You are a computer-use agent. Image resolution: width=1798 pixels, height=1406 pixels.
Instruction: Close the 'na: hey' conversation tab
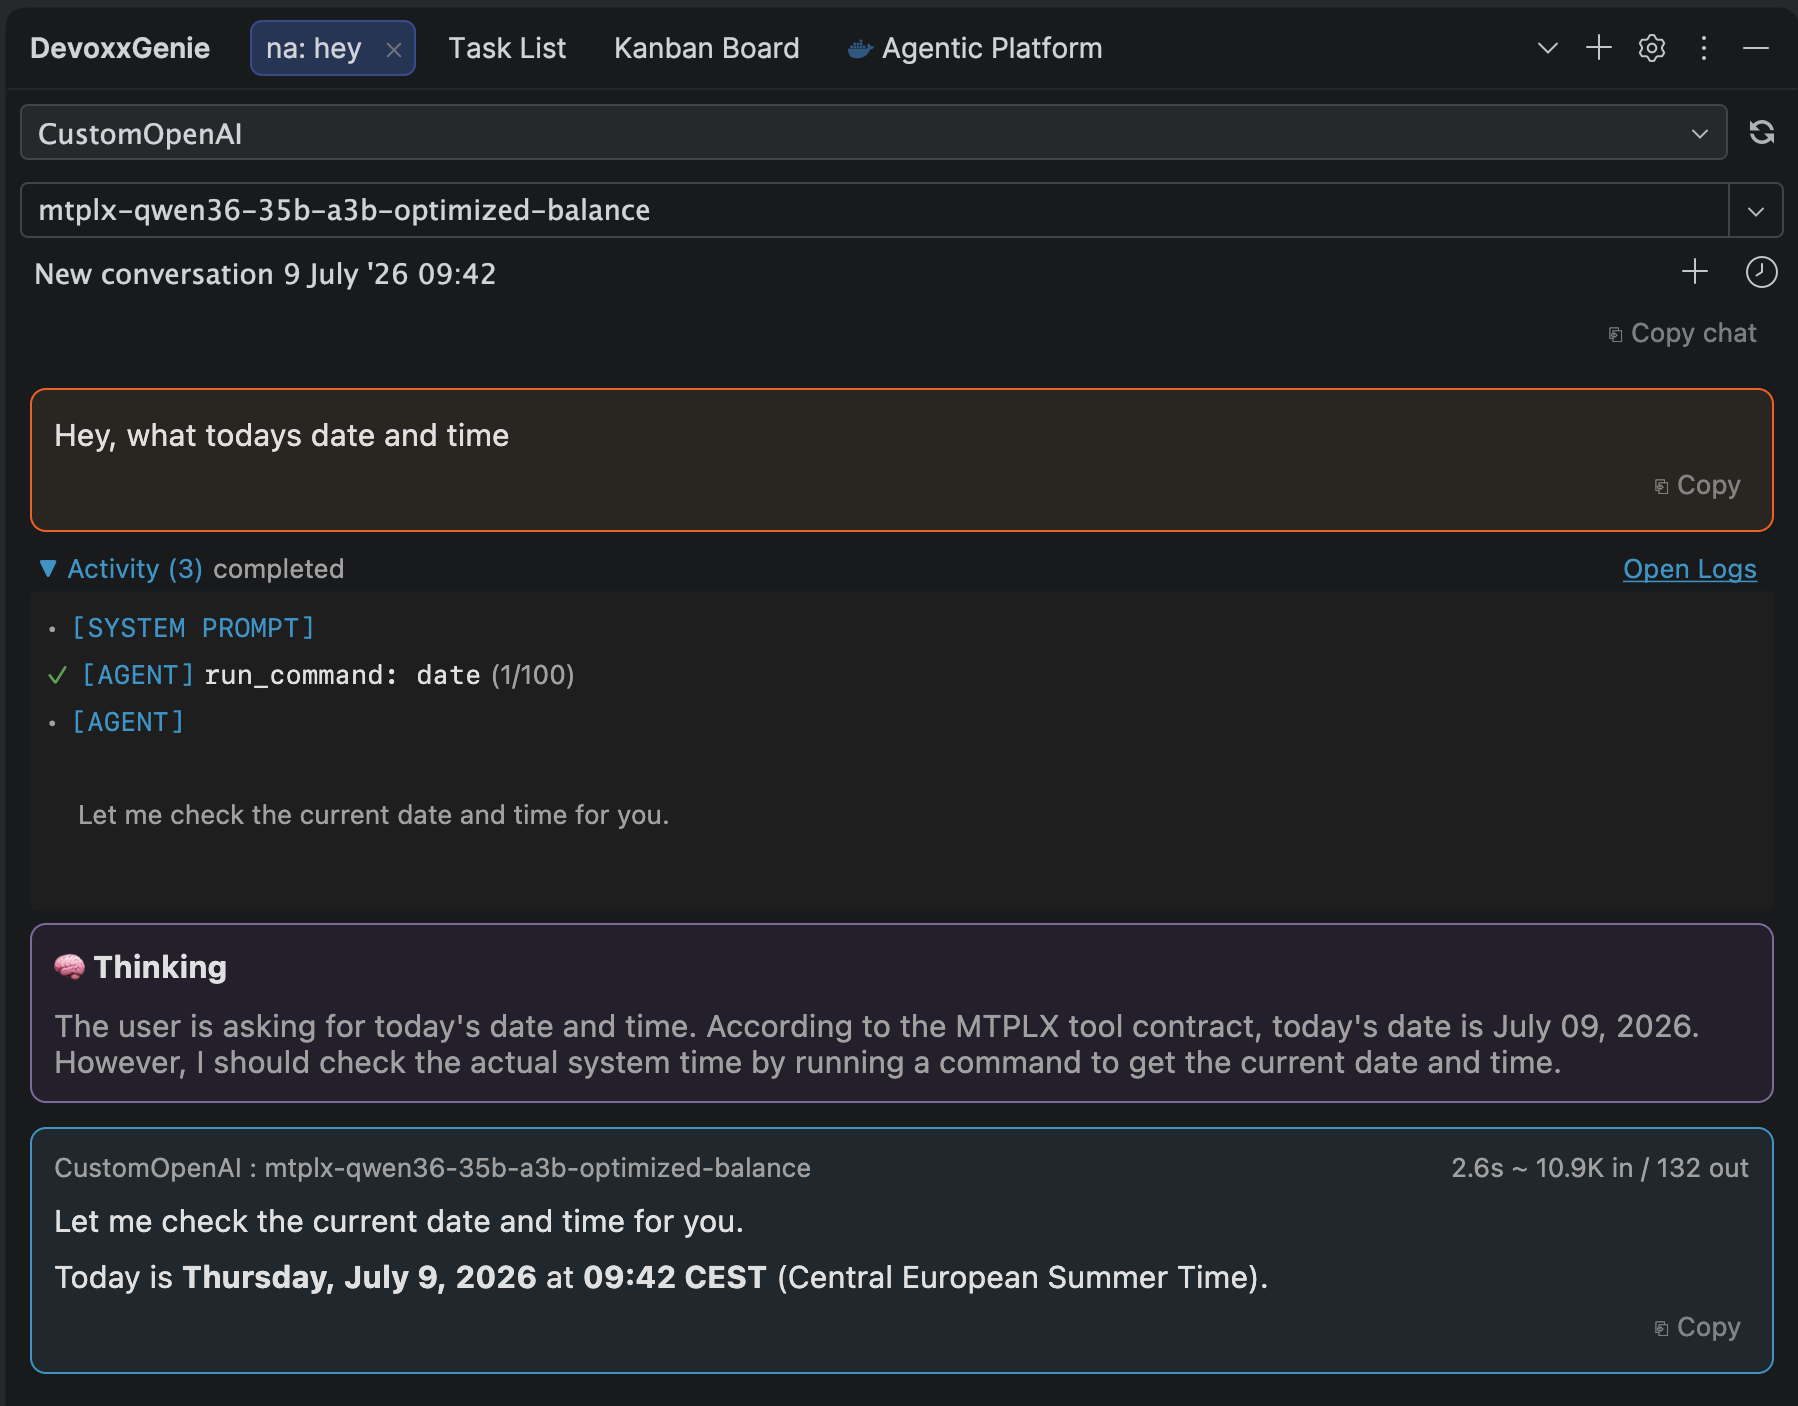pyautogui.click(x=394, y=50)
